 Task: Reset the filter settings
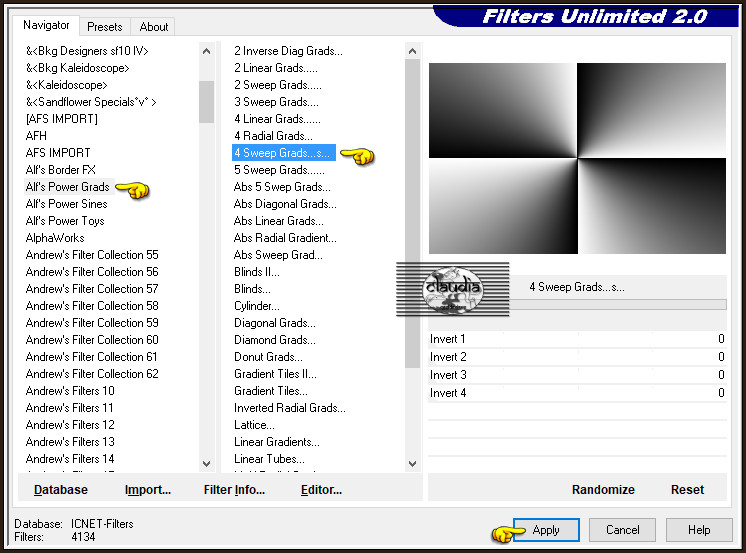point(687,490)
